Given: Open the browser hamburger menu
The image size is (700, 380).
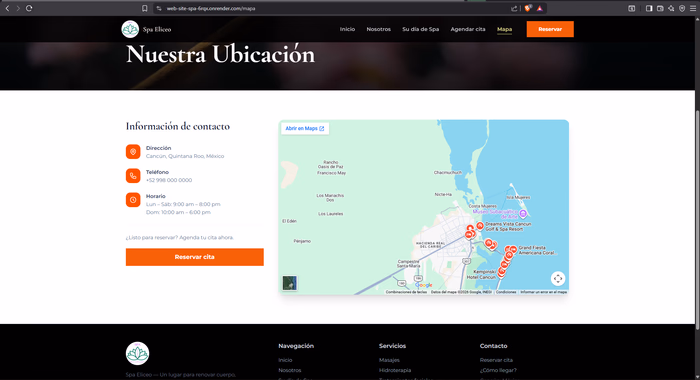Looking at the screenshot, I should click(x=693, y=8).
